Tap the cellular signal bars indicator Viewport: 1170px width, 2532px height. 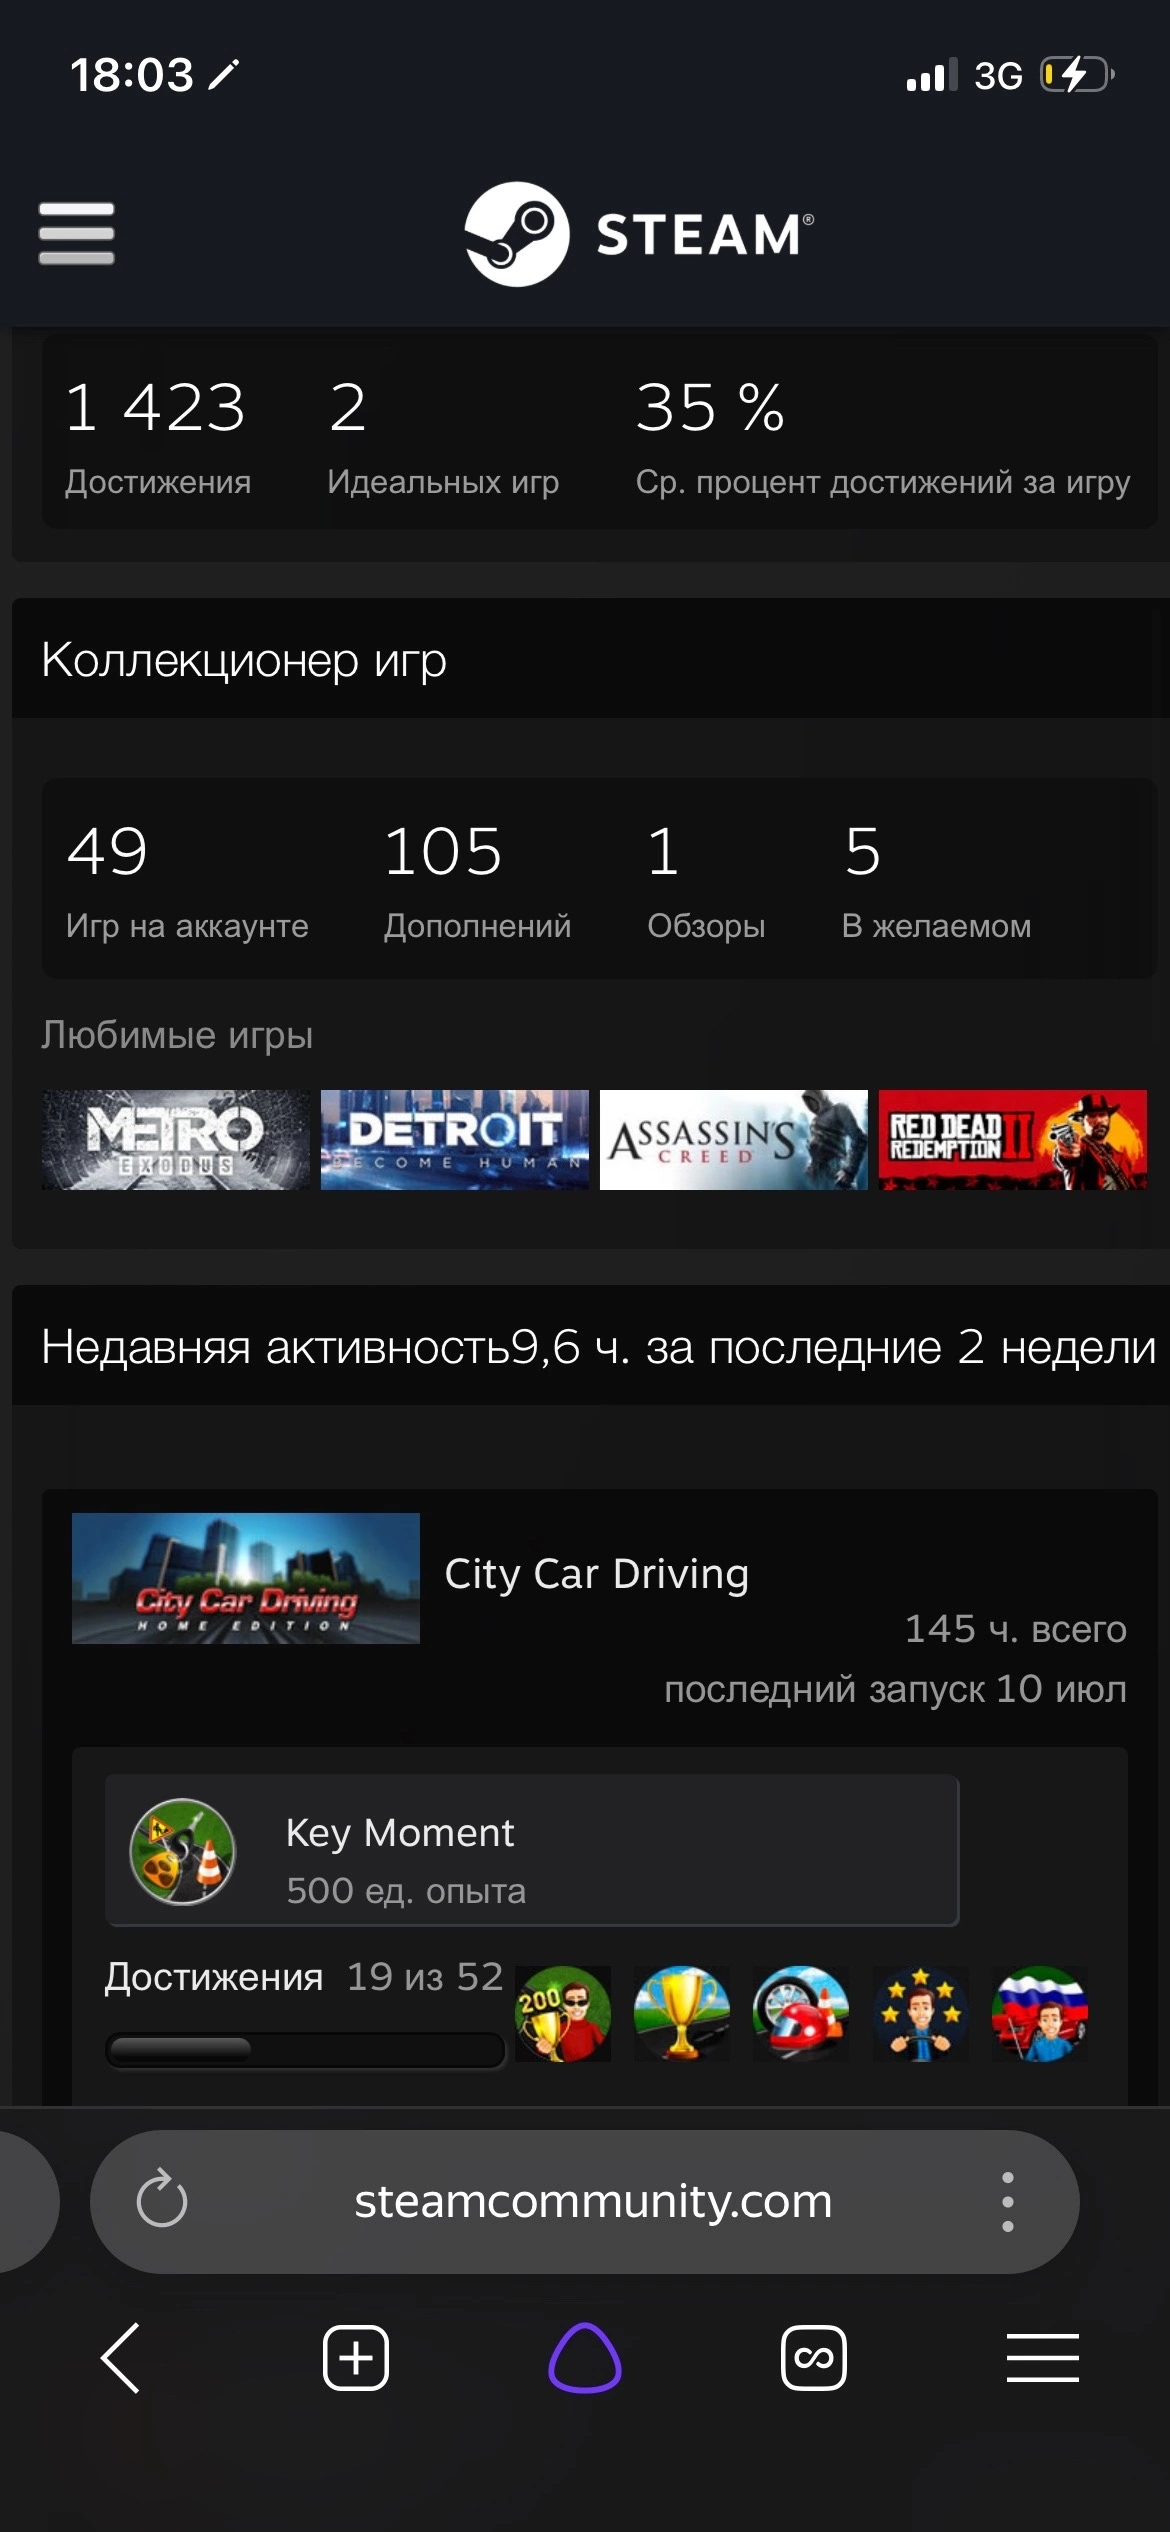coord(931,75)
